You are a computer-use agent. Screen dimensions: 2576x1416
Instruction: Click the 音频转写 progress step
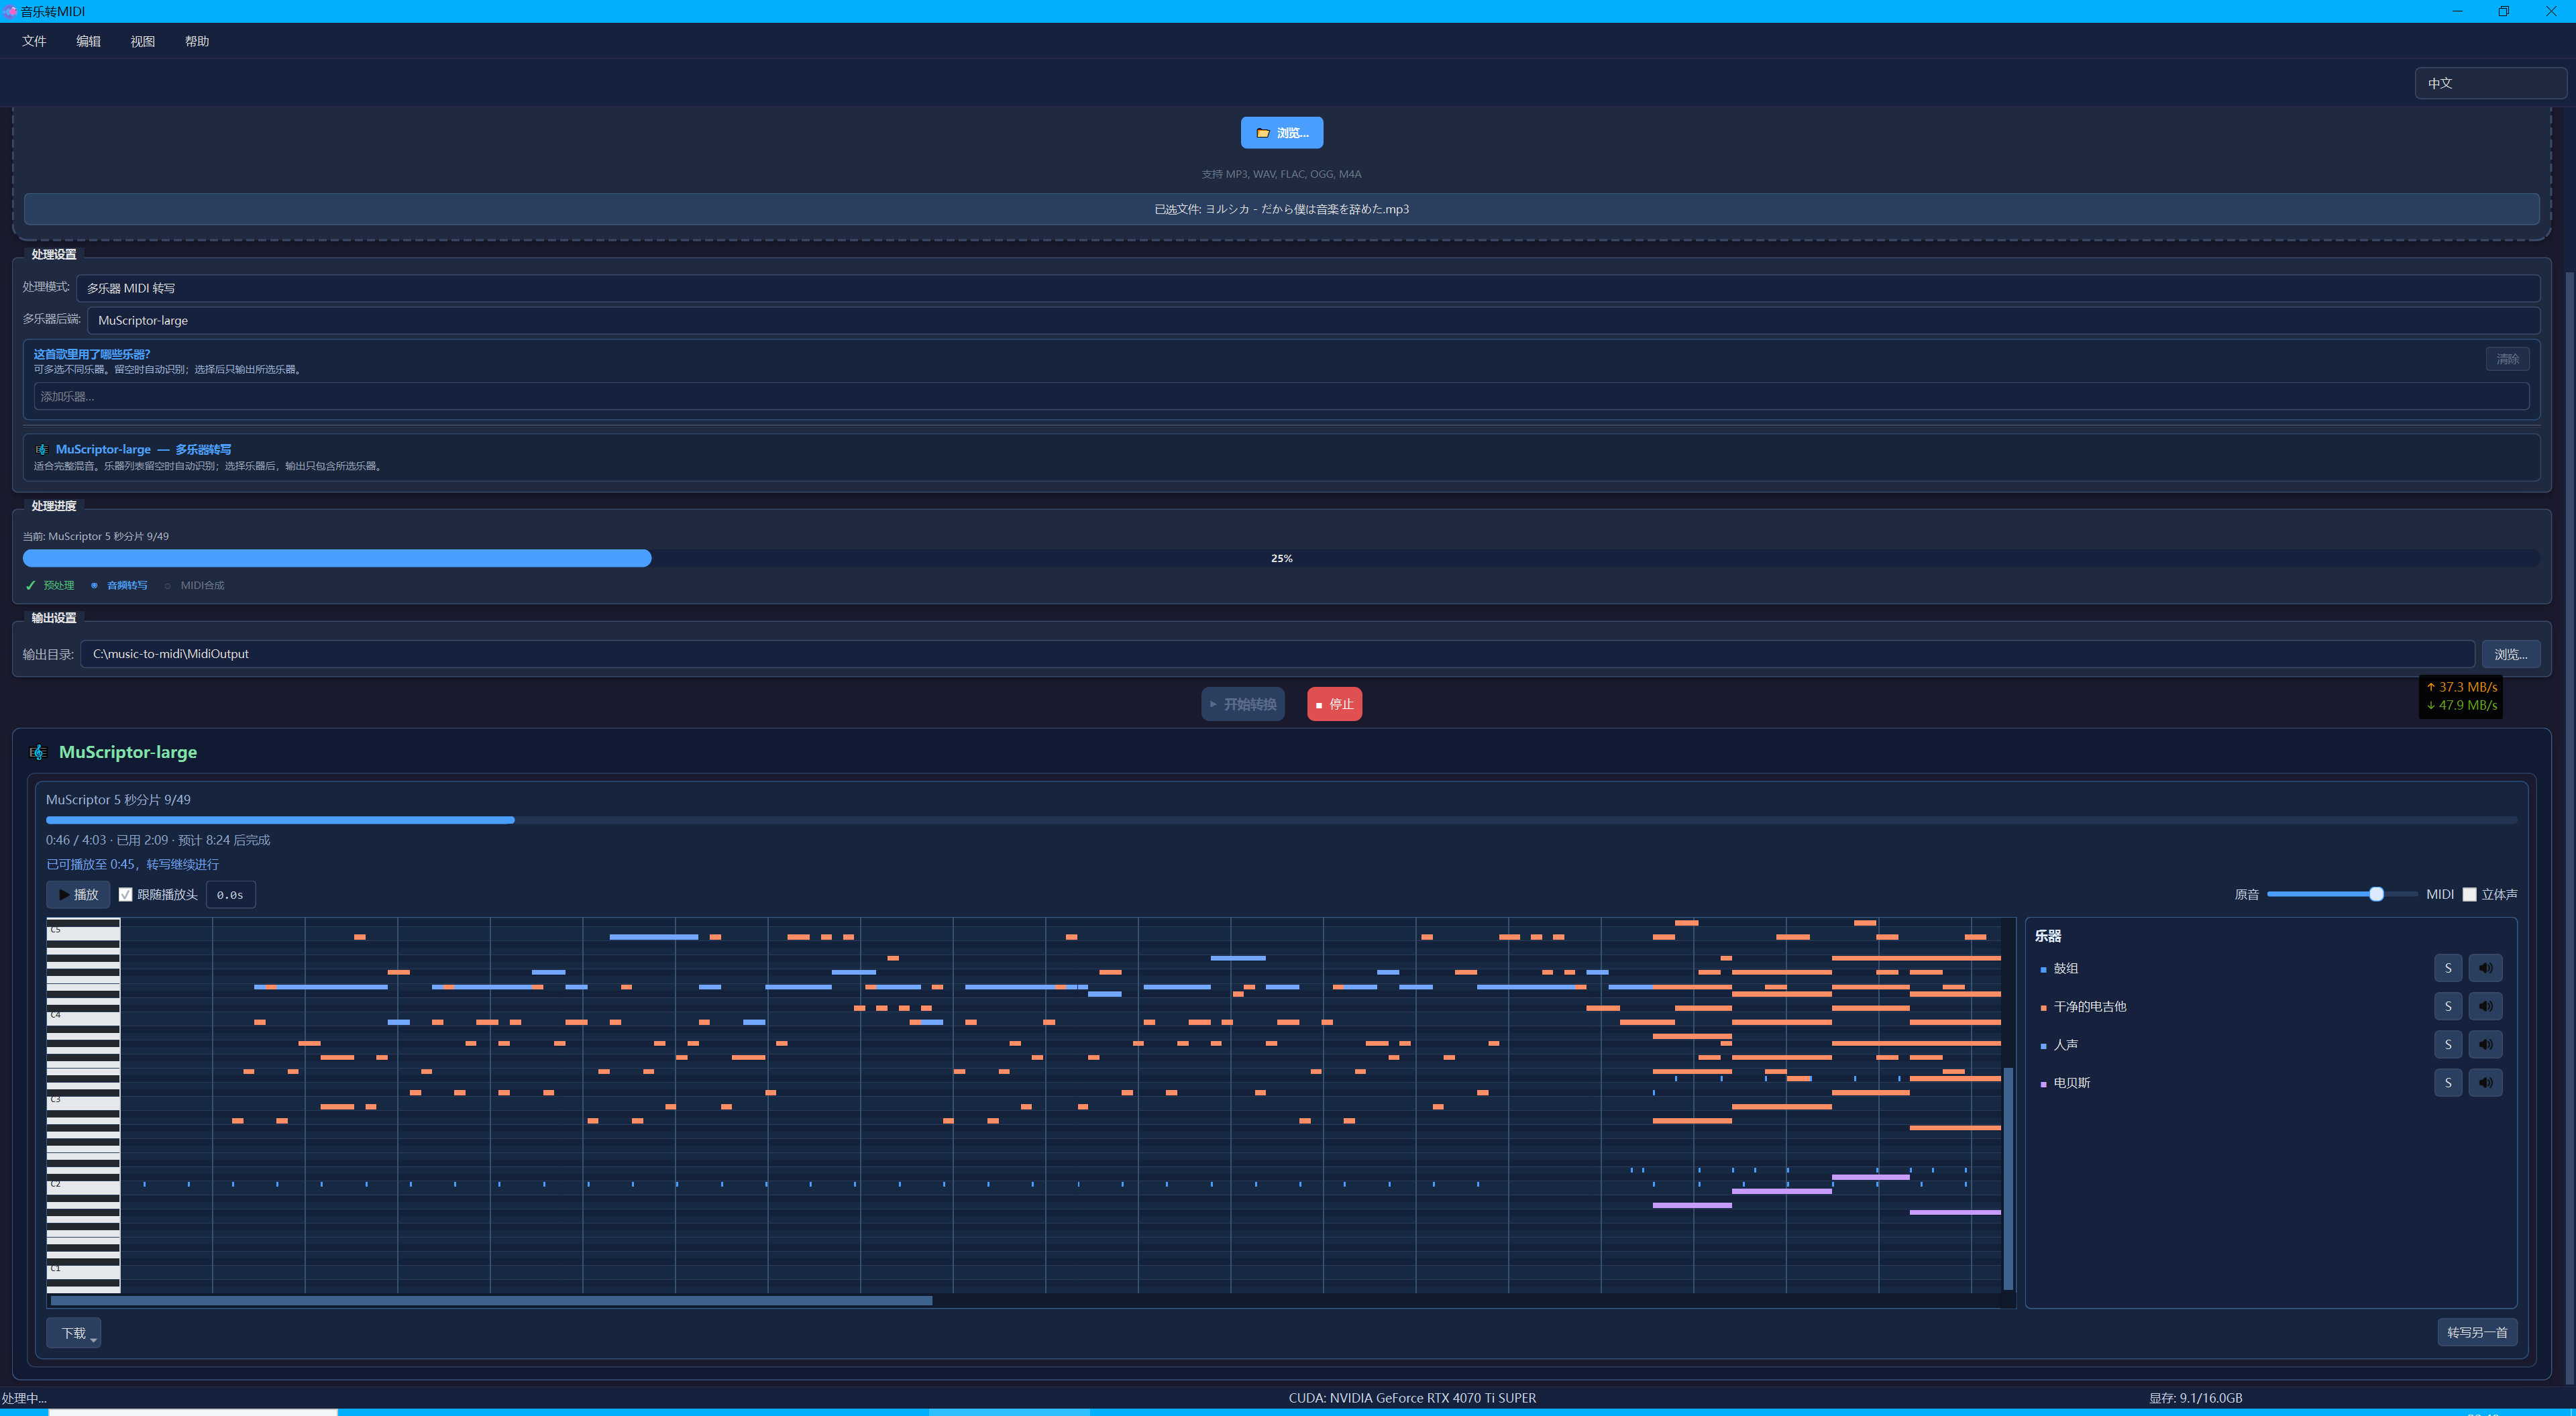coord(127,586)
